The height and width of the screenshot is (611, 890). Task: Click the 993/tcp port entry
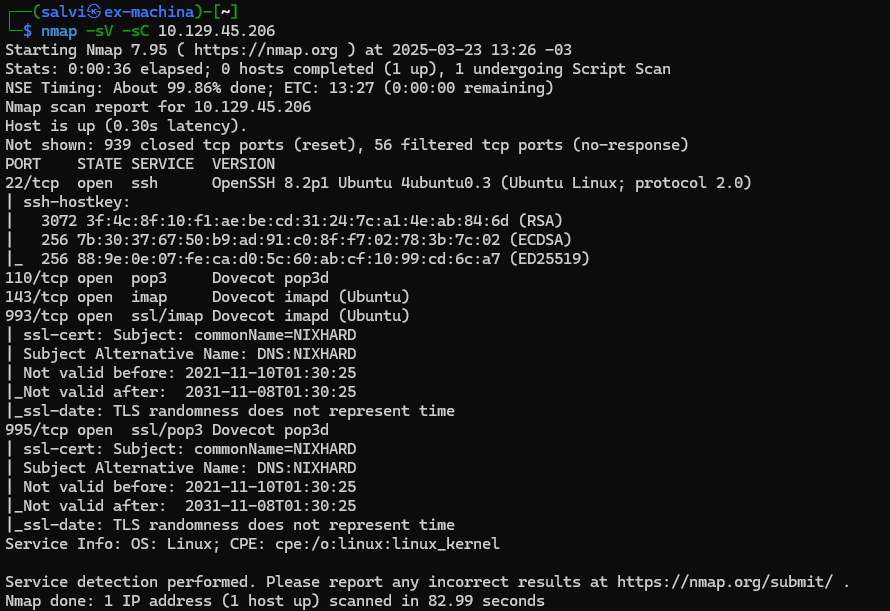pyautogui.click(x=36, y=316)
